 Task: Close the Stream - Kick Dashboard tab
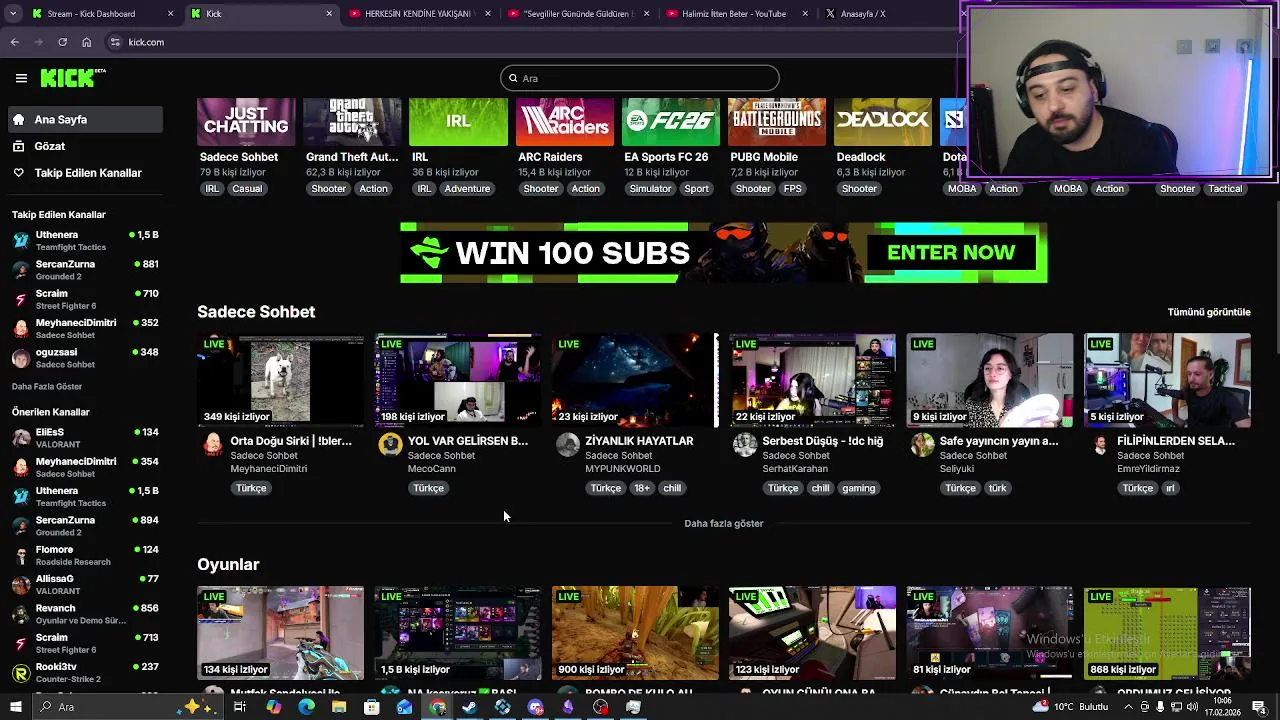171,14
